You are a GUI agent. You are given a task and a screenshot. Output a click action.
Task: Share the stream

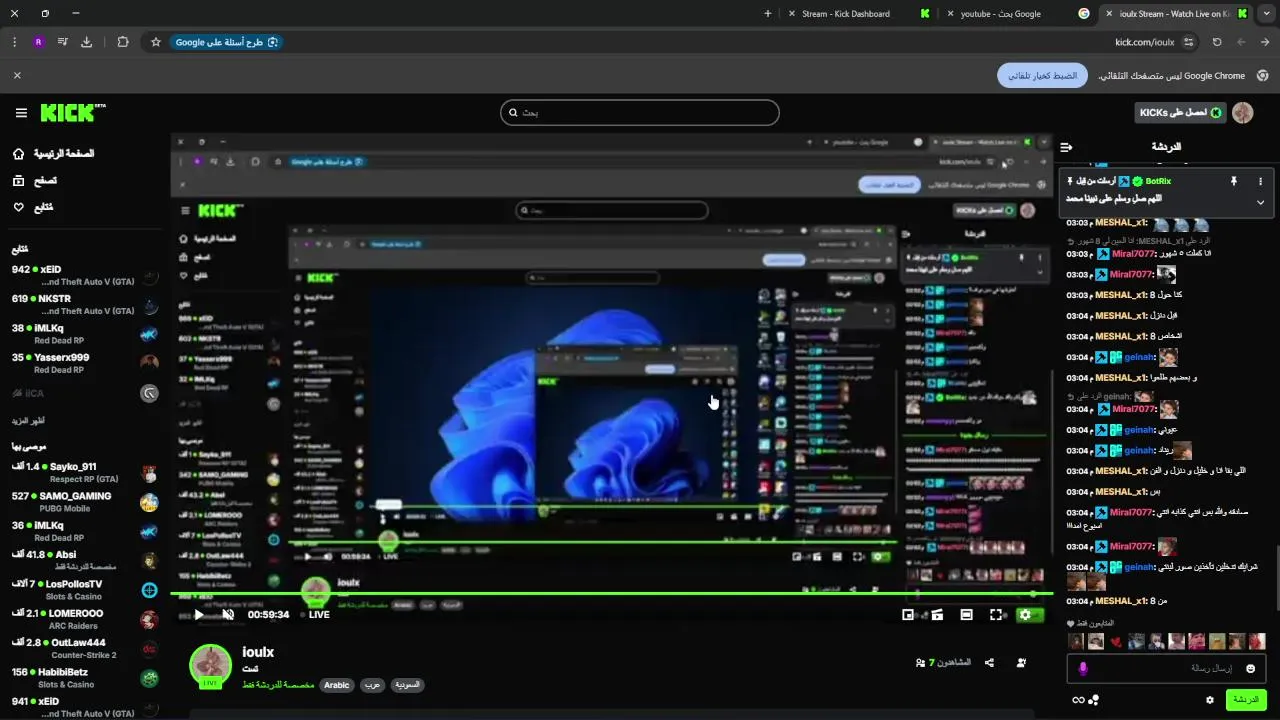click(989, 662)
